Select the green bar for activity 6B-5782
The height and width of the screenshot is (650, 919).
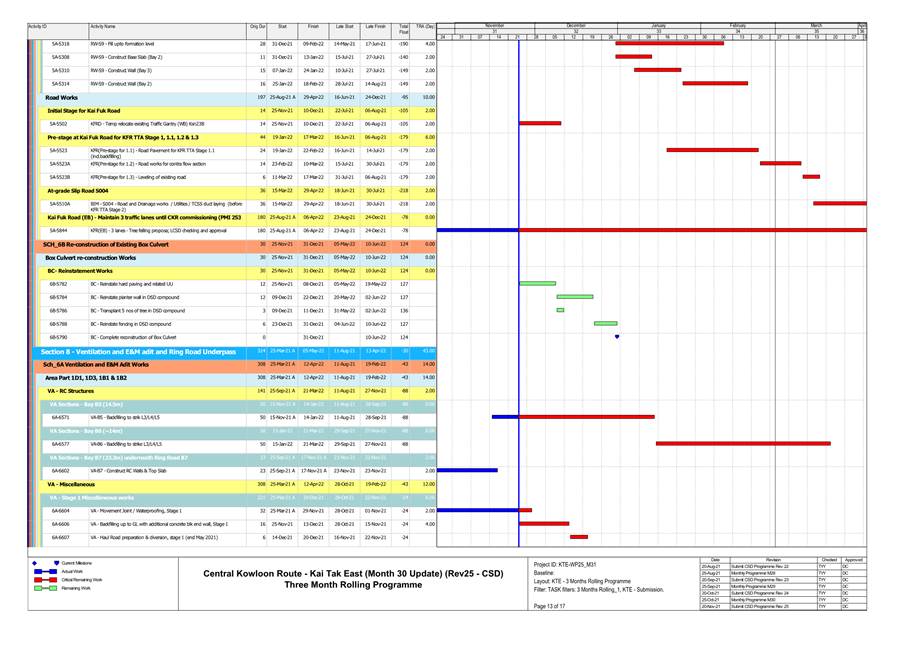[538, 283]
